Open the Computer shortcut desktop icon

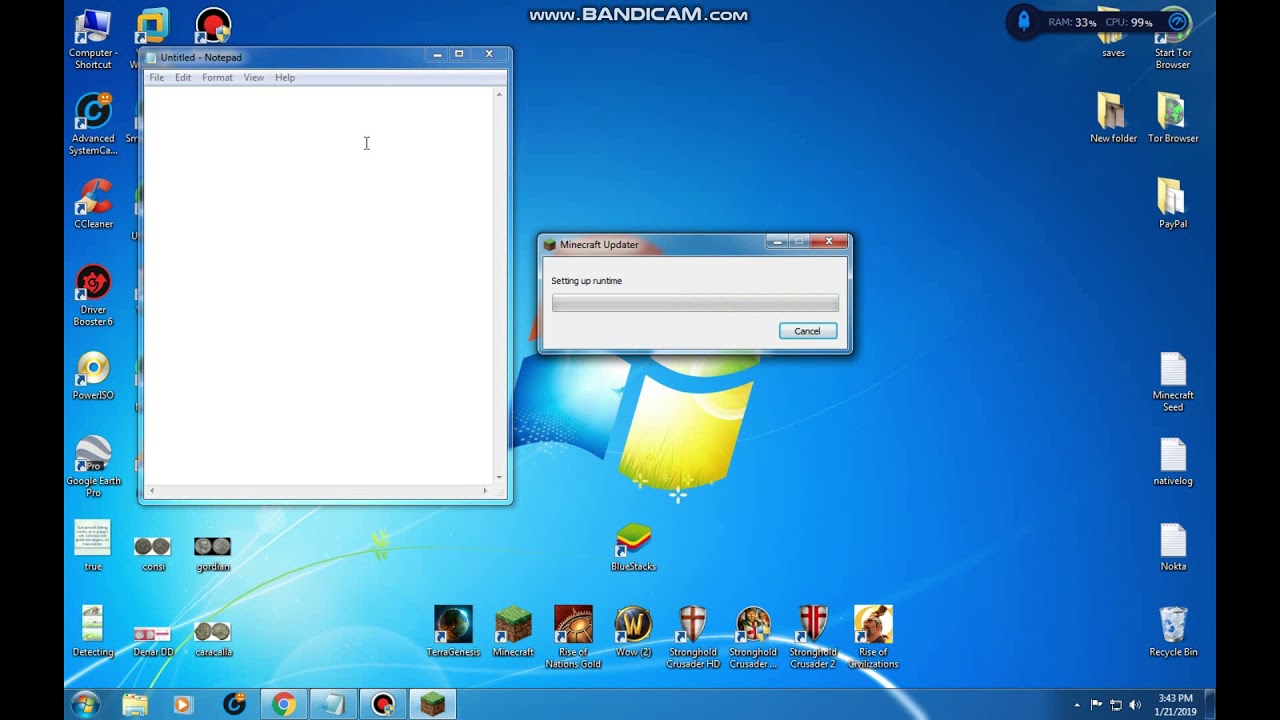pyautogui.click(x=93, y=38)
